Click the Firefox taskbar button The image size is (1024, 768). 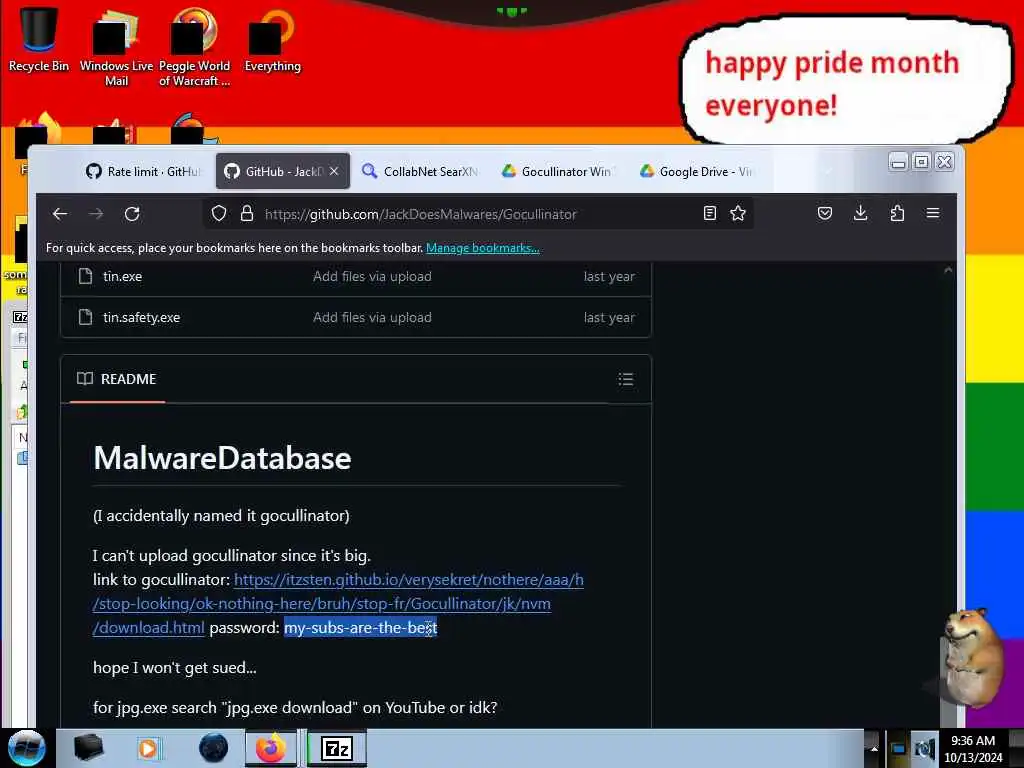click(x=271, y=748)
